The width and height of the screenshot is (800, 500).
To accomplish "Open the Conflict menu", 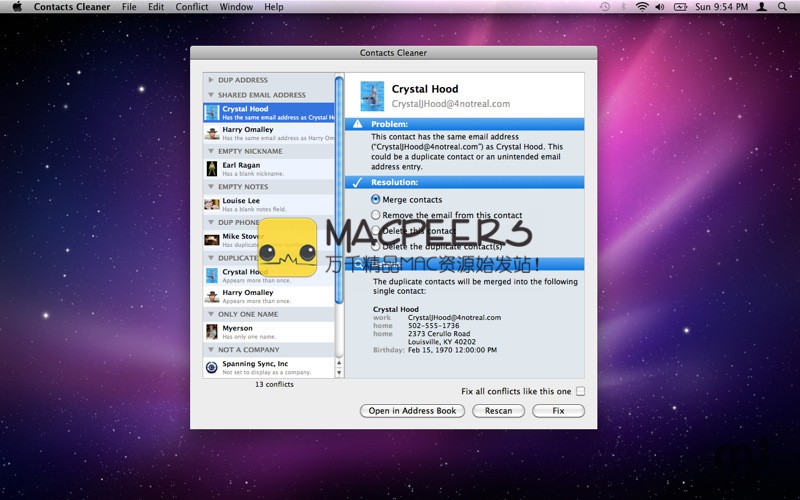I will click(x=192, y=7).
